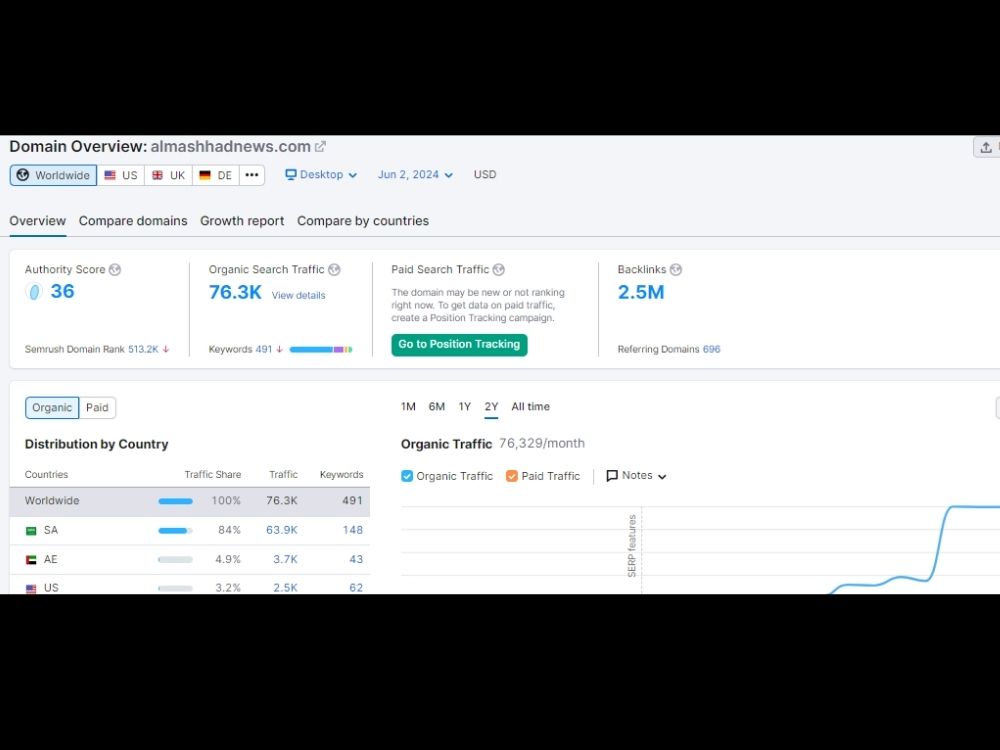Click the SERP features timeline marker
1000x750 pixels.
[632, 545]
